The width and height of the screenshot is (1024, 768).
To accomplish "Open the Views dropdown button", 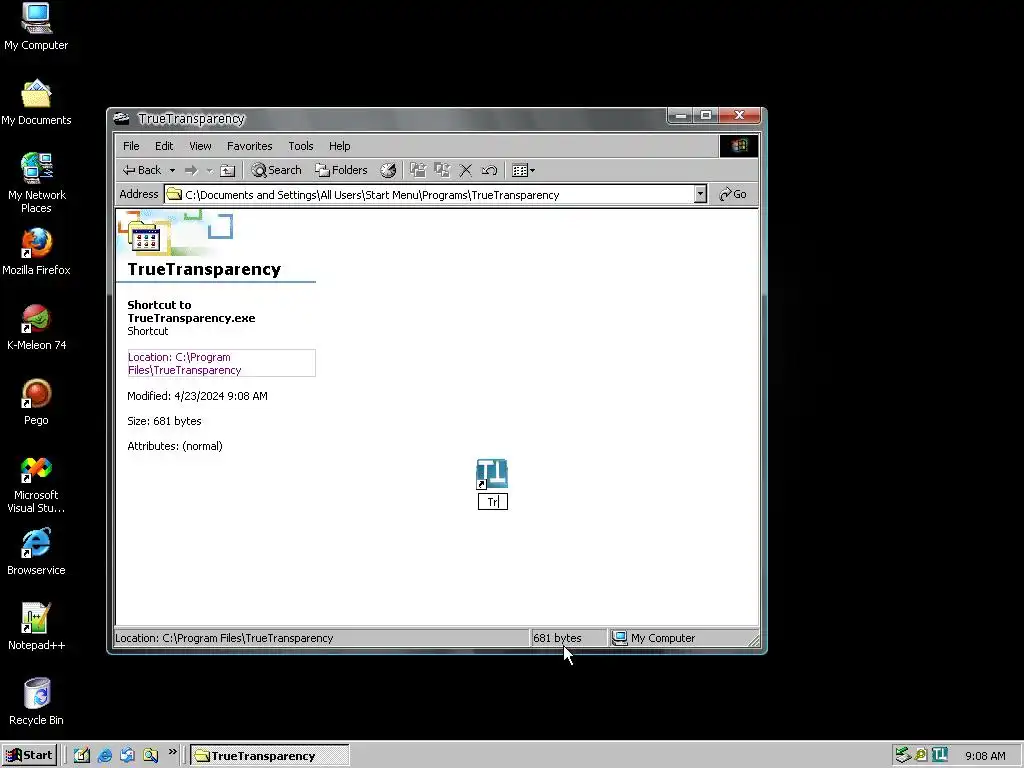I will (x=523, y=170).
